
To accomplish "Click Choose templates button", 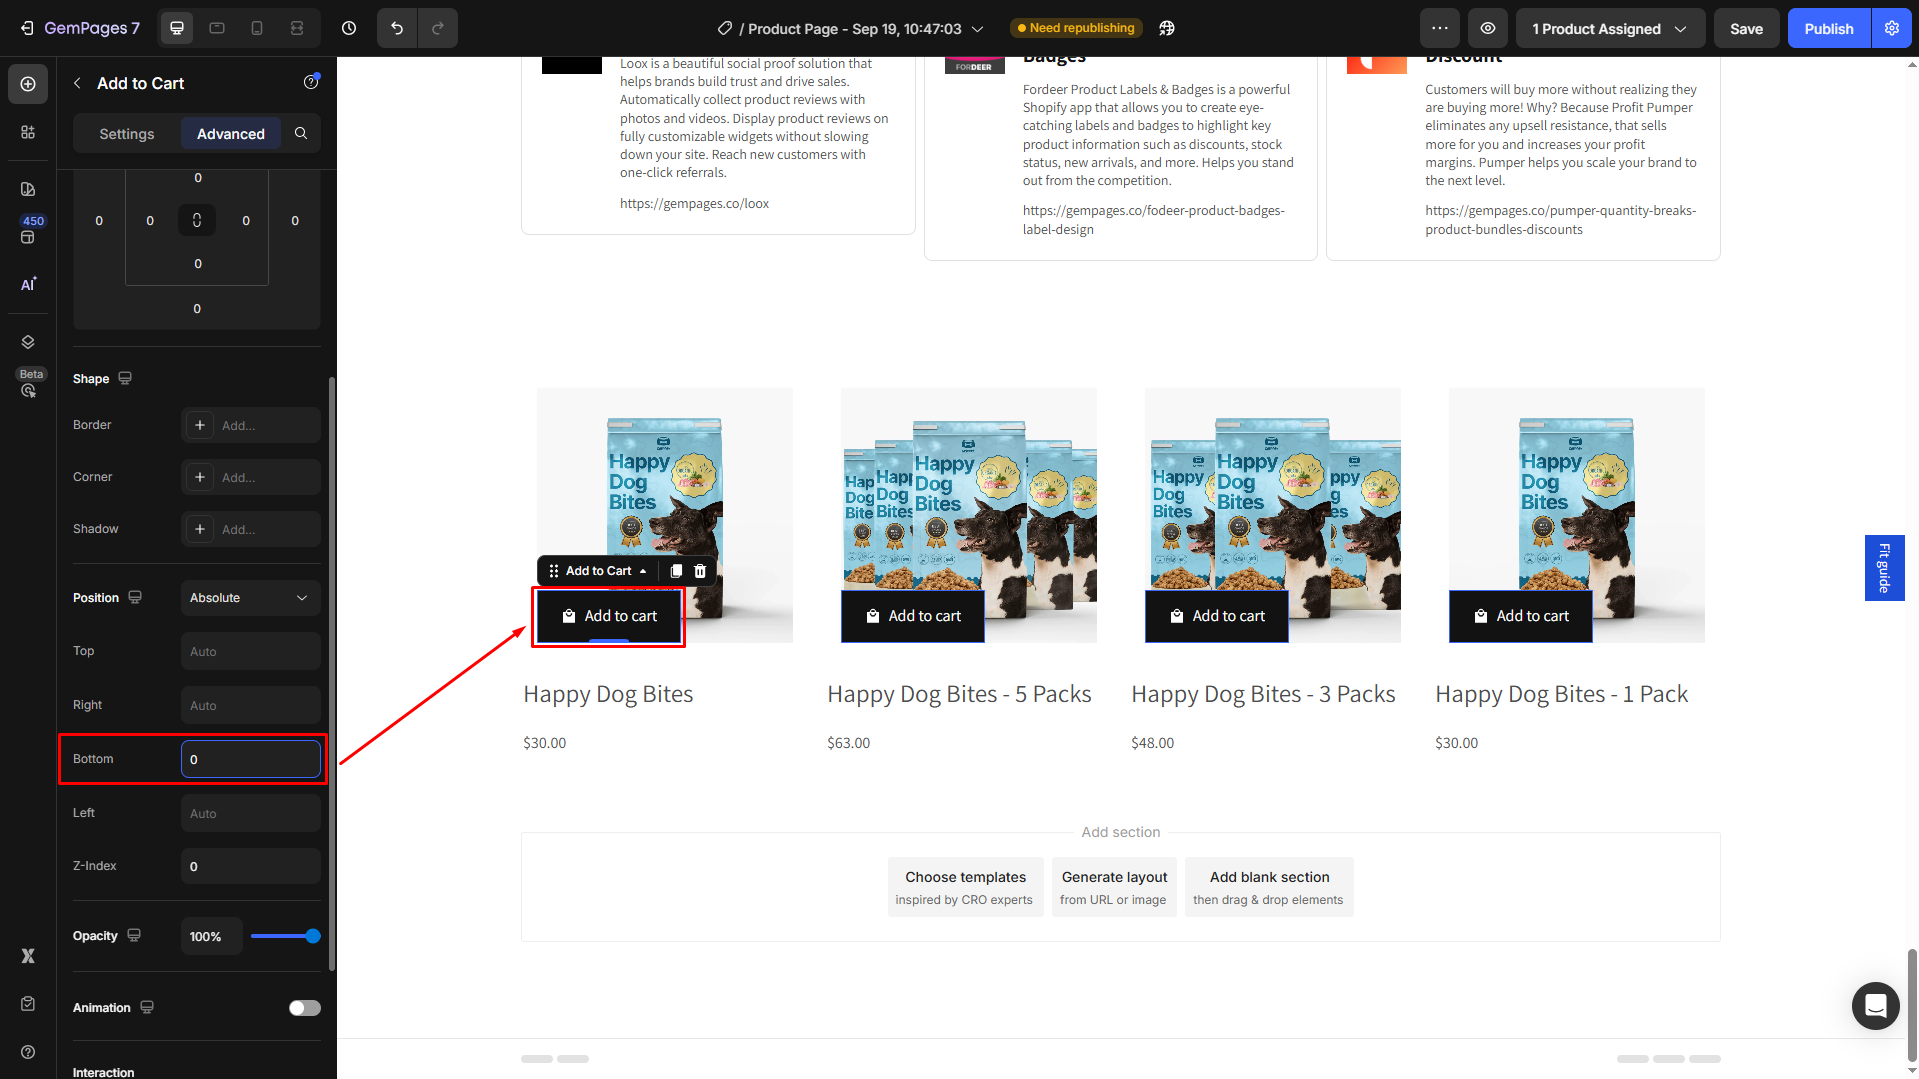I will pos(965,887).
